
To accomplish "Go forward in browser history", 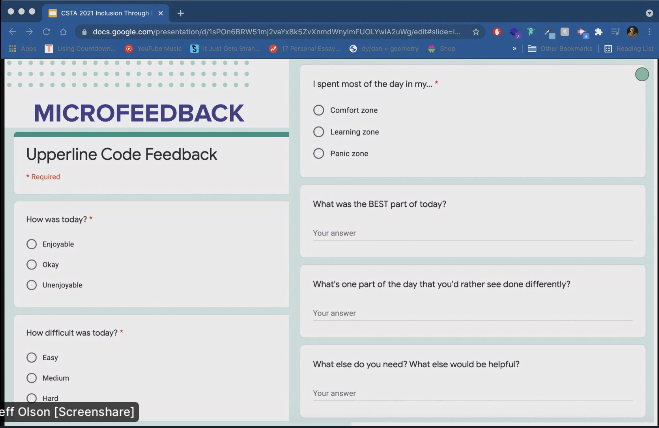I will point(29,32).
